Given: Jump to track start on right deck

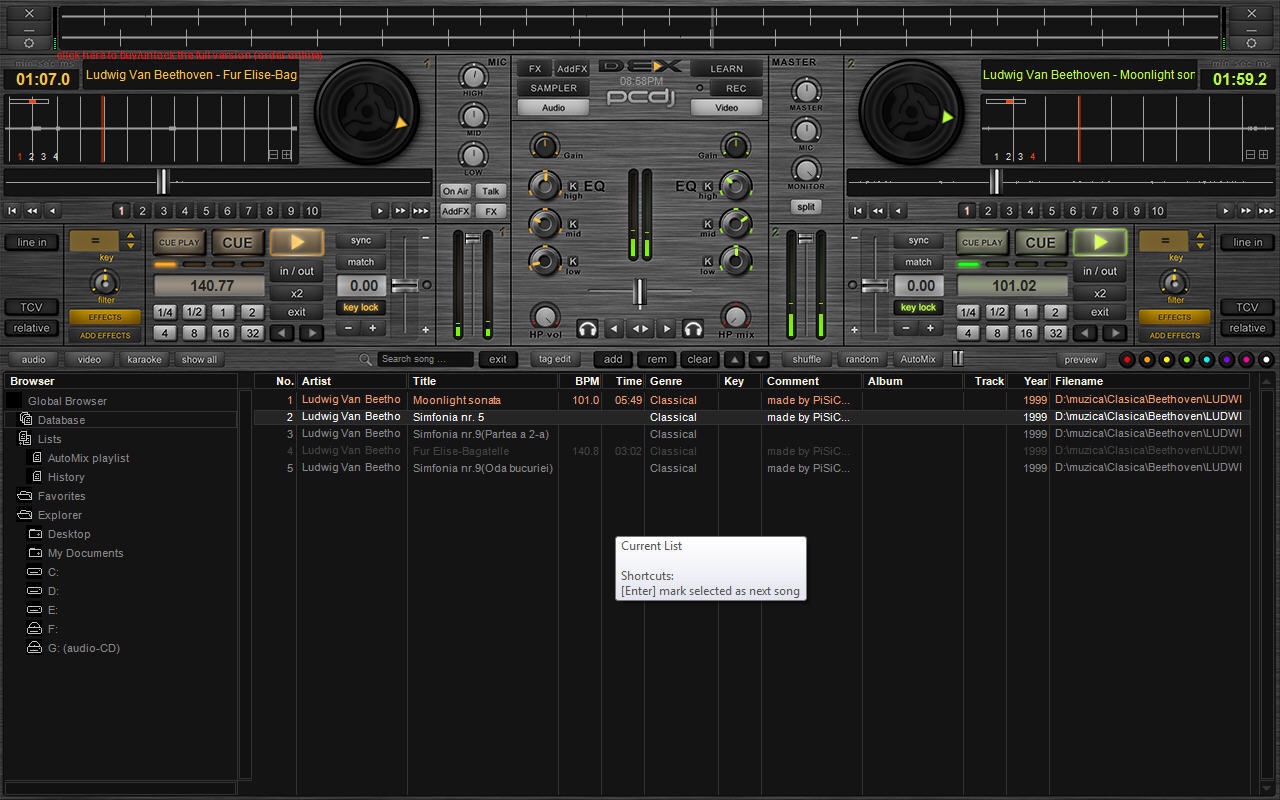Looking at the screenshot, I should point(856,211).
